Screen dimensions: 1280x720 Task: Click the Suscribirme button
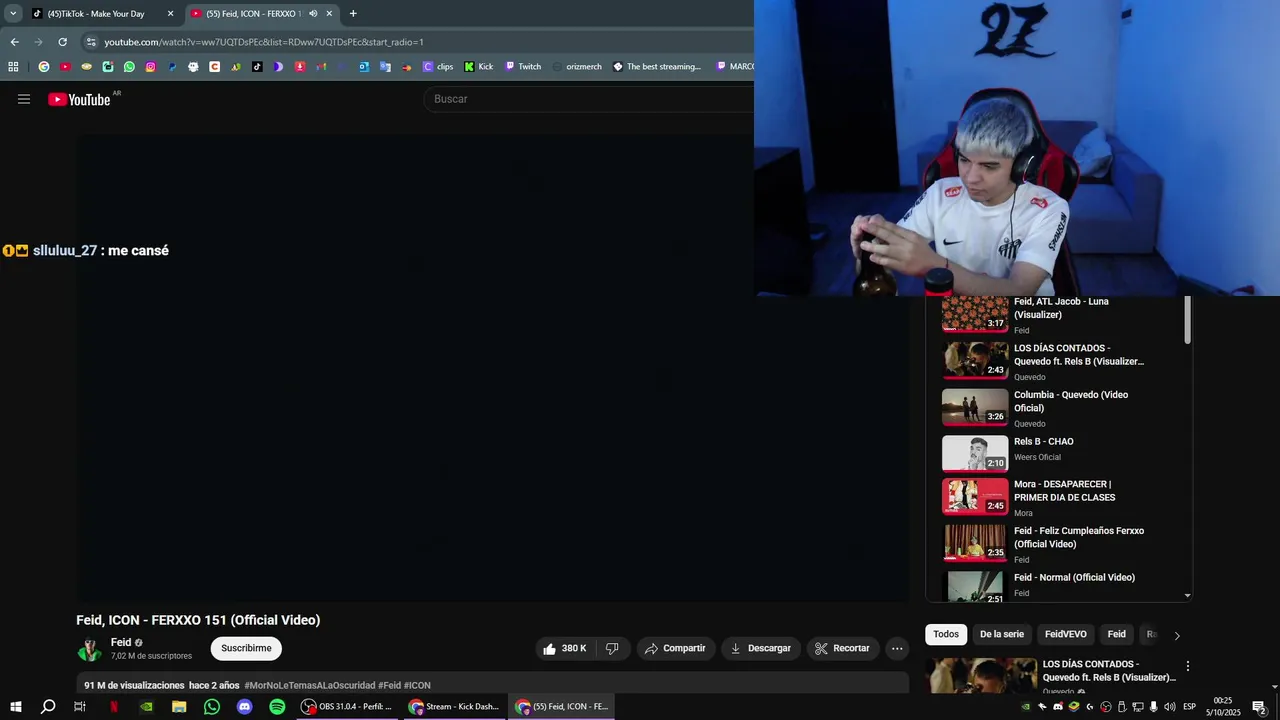pos(246,648)
